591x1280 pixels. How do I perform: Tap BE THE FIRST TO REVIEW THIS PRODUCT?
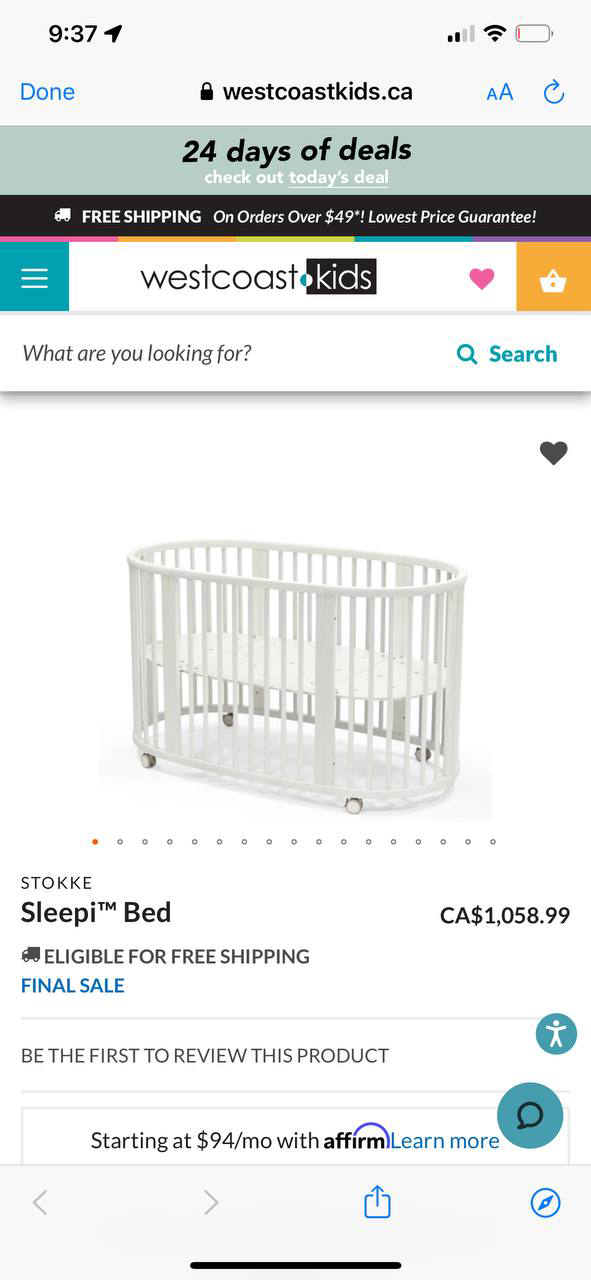(205, 1055)
